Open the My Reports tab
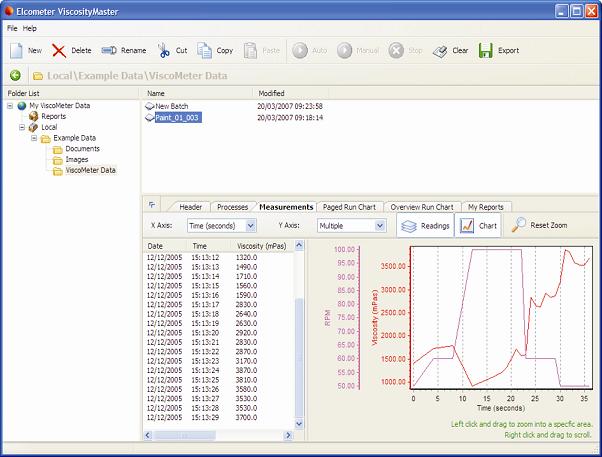Viewport: 602px width, 457px height. coord(486,207)
